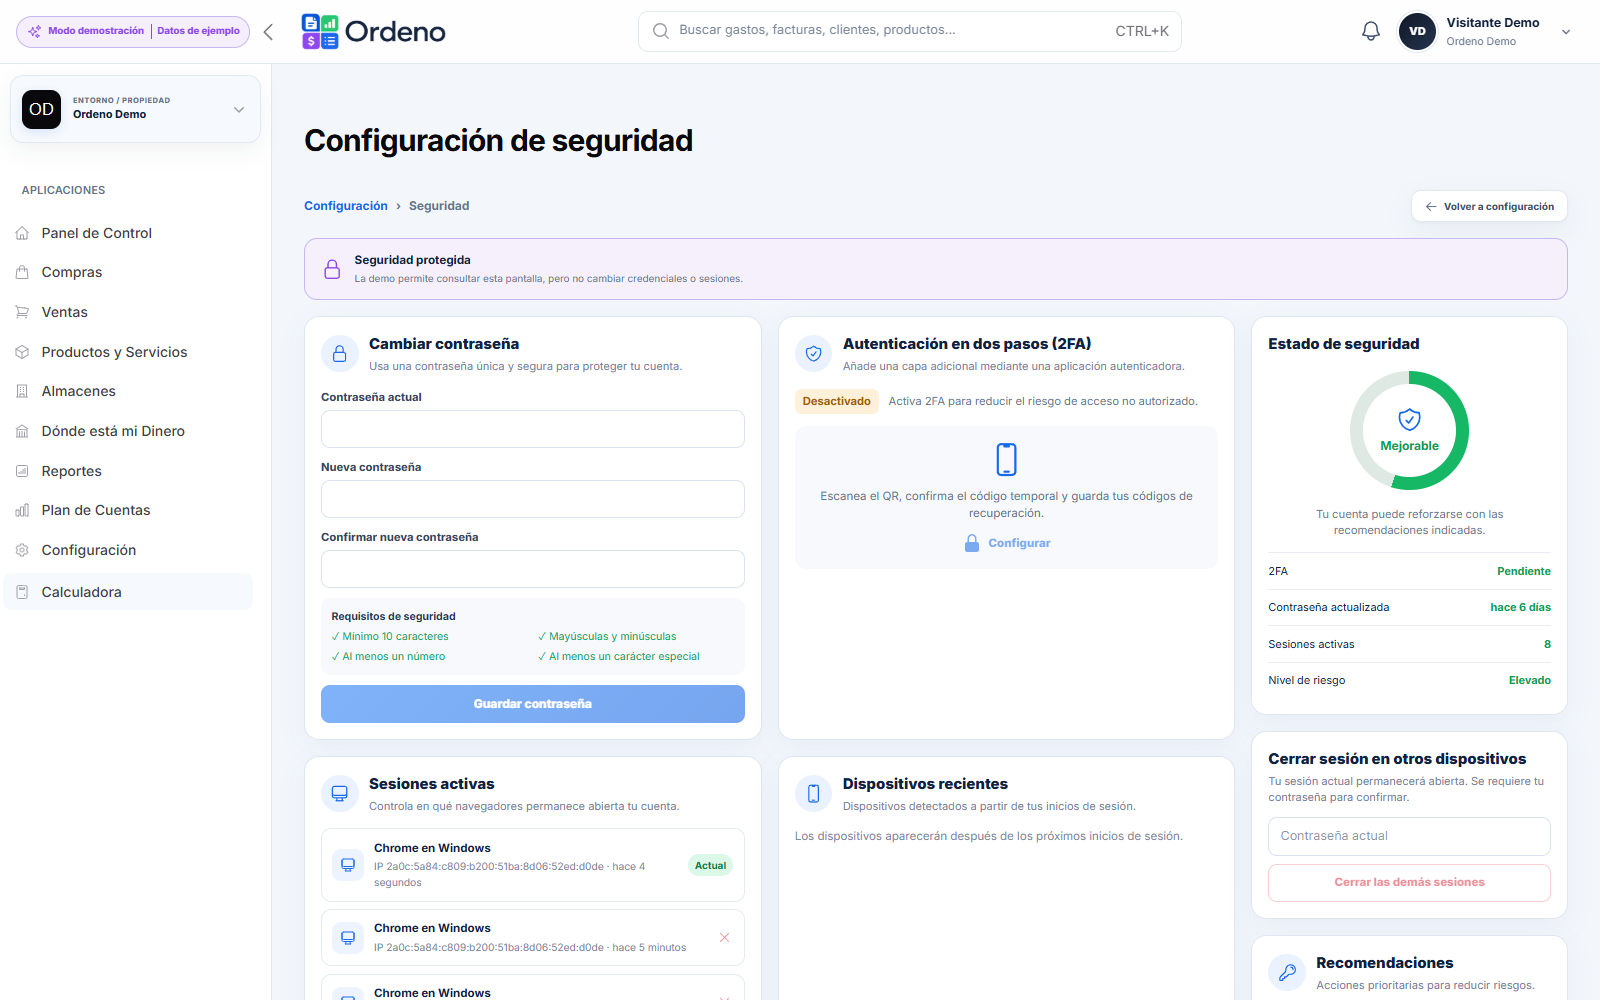This screenshot has width=1600, height=1000.
Task: Focus the Contraseña actual field in Cambiar contraseña
Action: pyautogui.click(x=533, y=429)
